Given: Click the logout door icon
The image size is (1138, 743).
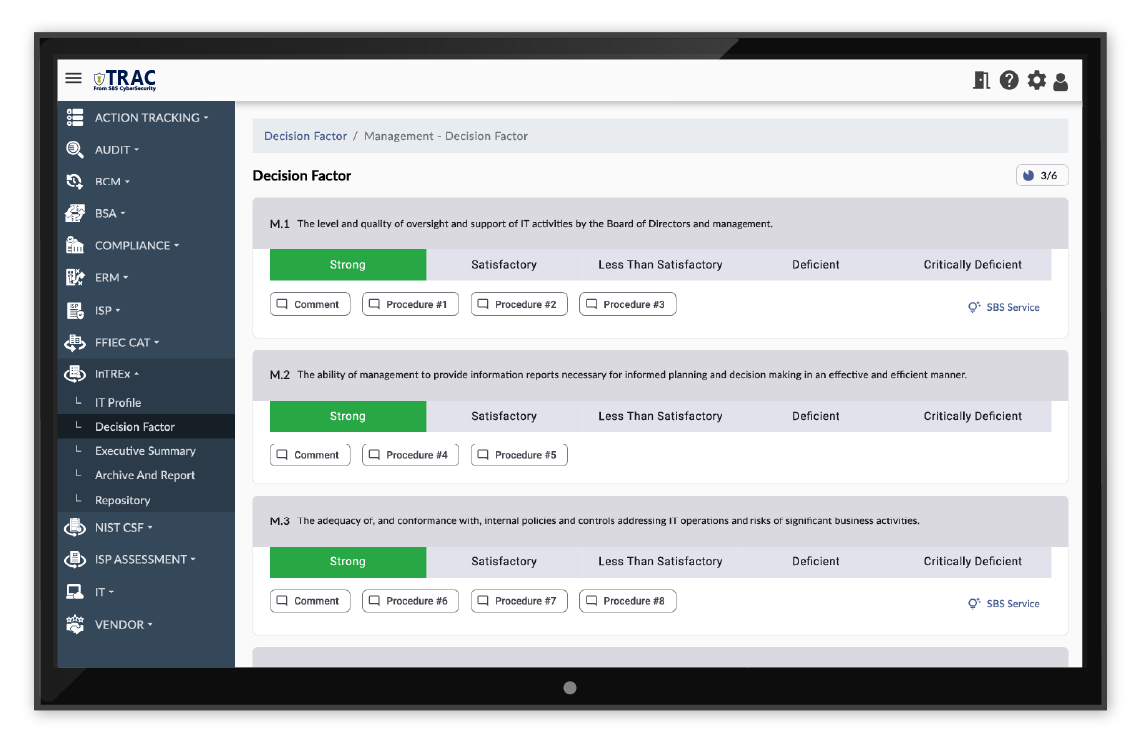Looking at the screenshot, I should (x=981, y=80).
